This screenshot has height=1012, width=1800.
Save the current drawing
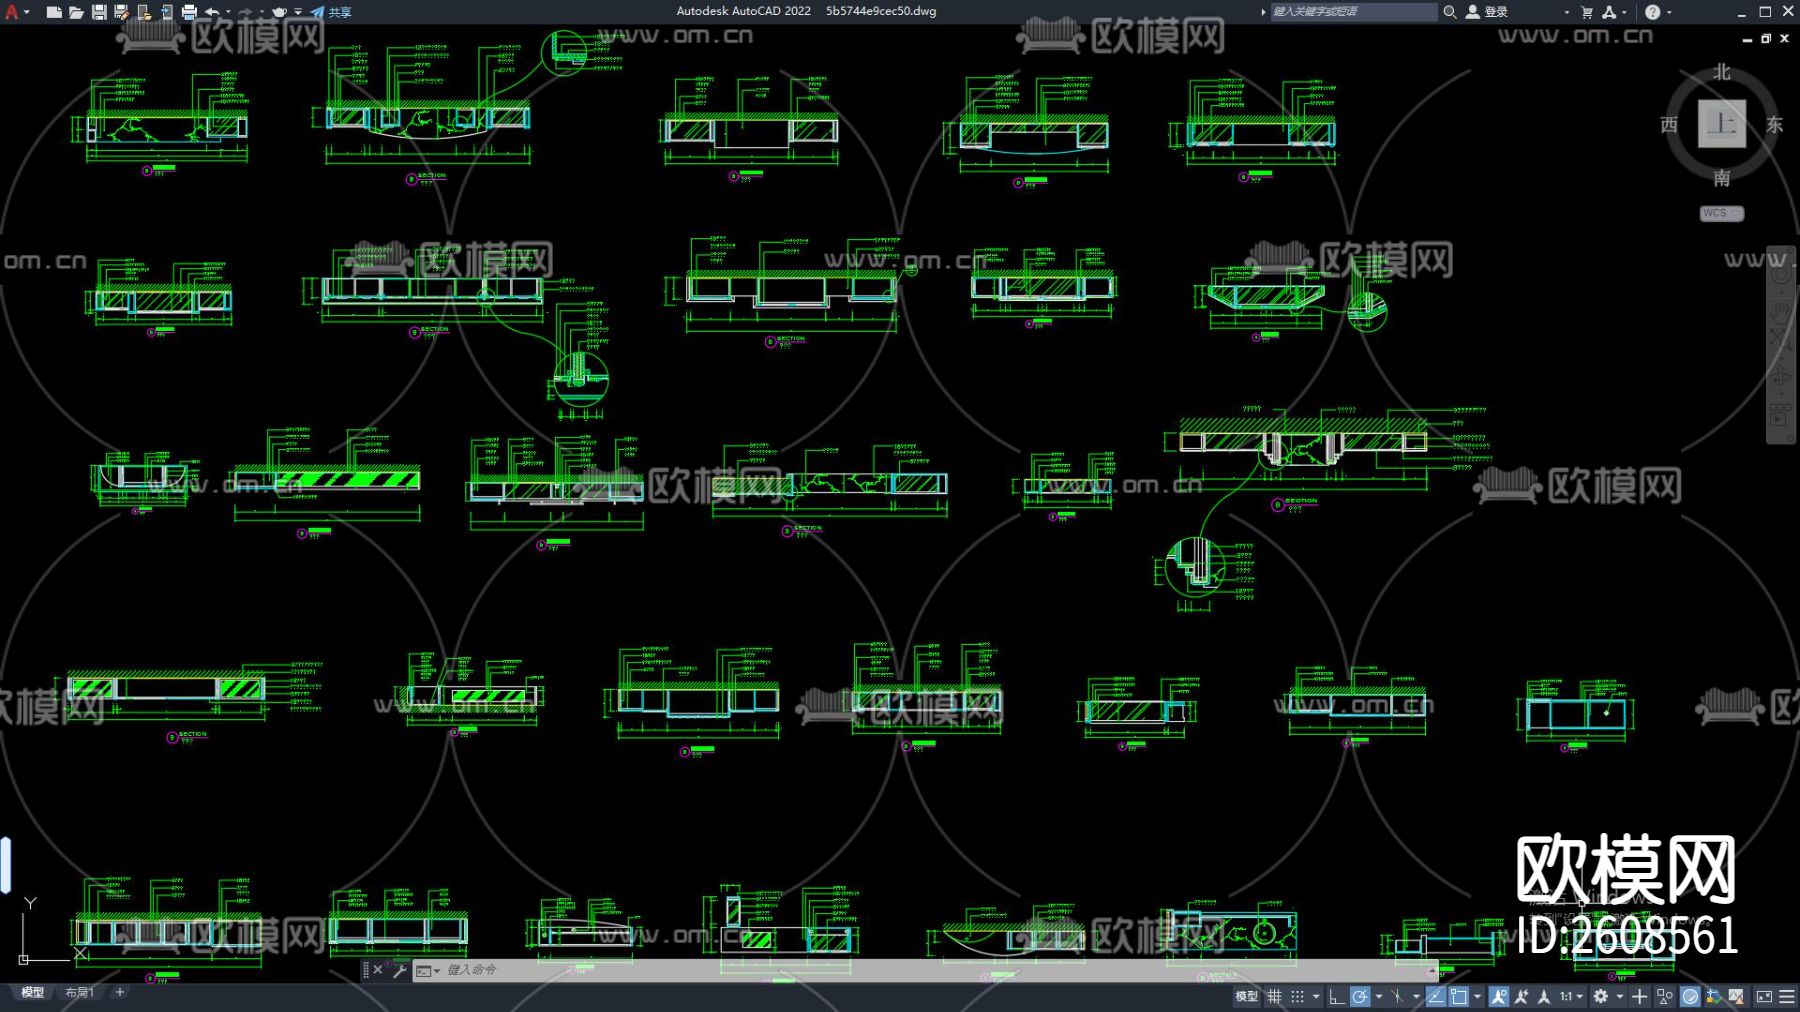tap(99, 12)
